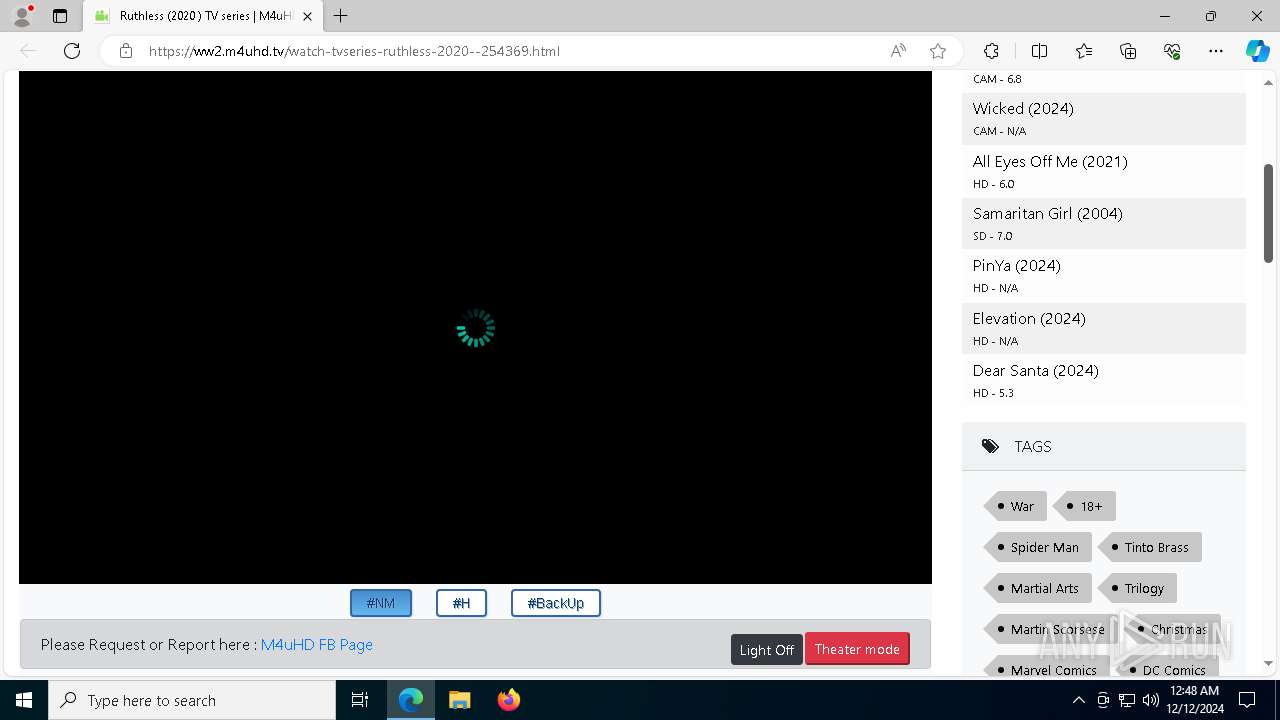Click the scrollbar up arrow
Screen dimensions: 1280x720
coord(1268,83)
